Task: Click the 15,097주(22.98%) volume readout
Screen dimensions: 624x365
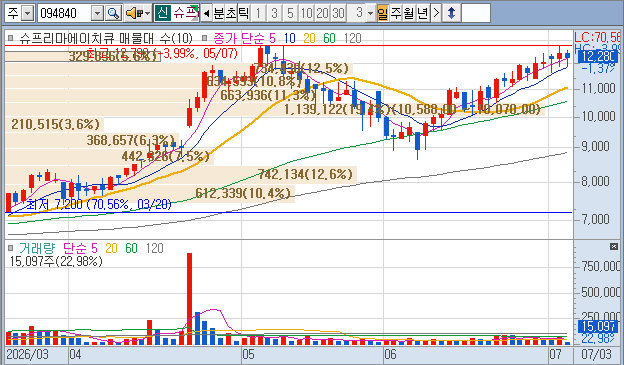Action: tap(56, 262)
